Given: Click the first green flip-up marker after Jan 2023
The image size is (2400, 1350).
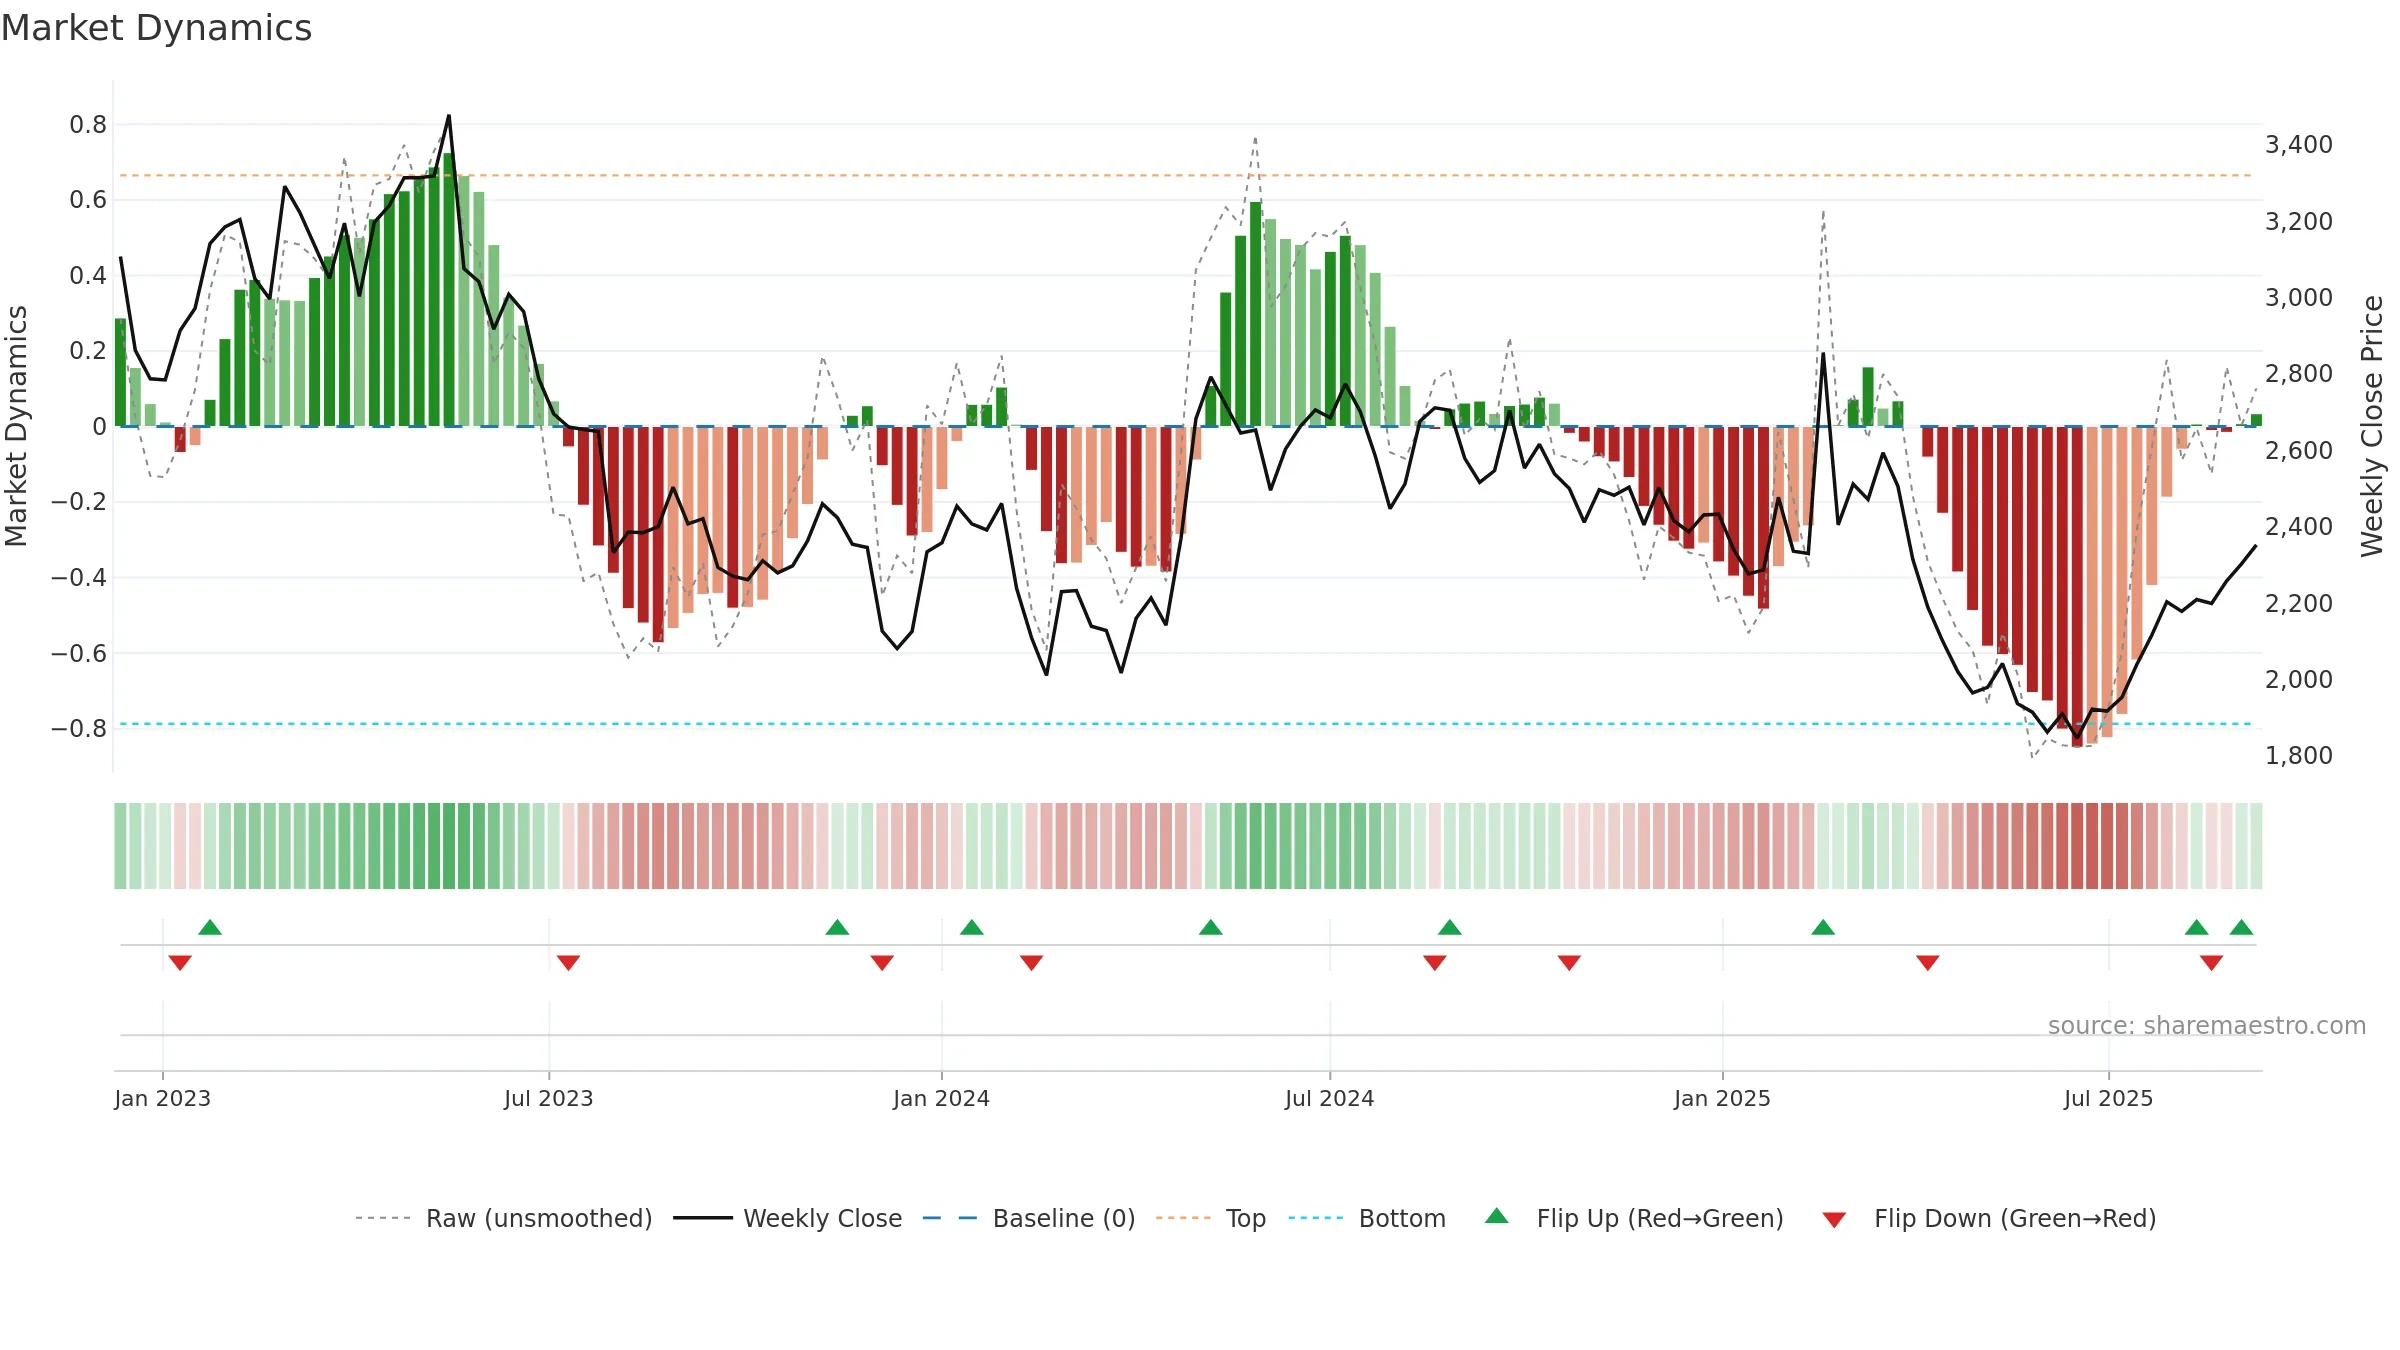Looking at the screenshot, I should [x=210, y=927].
